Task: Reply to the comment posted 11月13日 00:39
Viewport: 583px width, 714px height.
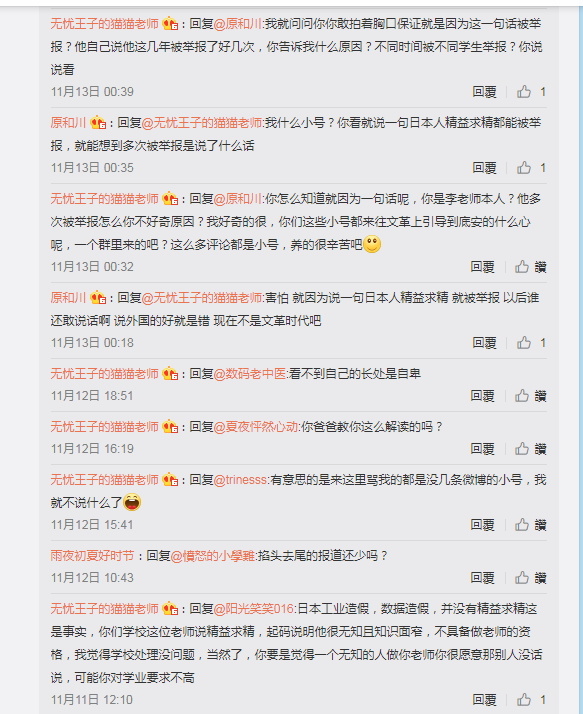Action: [x=484, y=92]
